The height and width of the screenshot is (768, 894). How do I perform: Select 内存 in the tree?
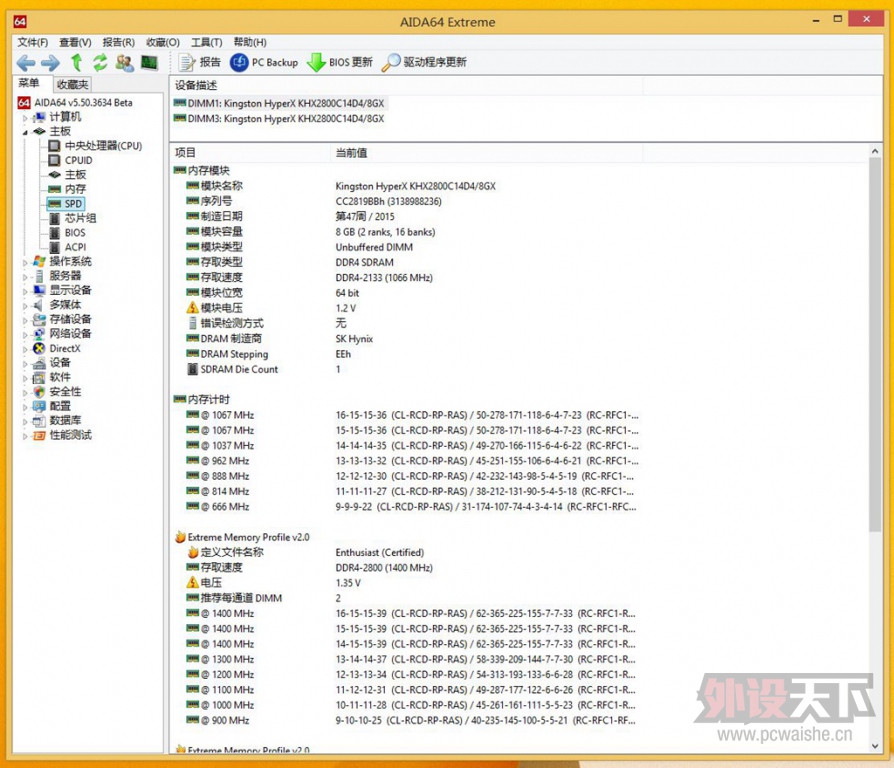[x=75, y=189]
